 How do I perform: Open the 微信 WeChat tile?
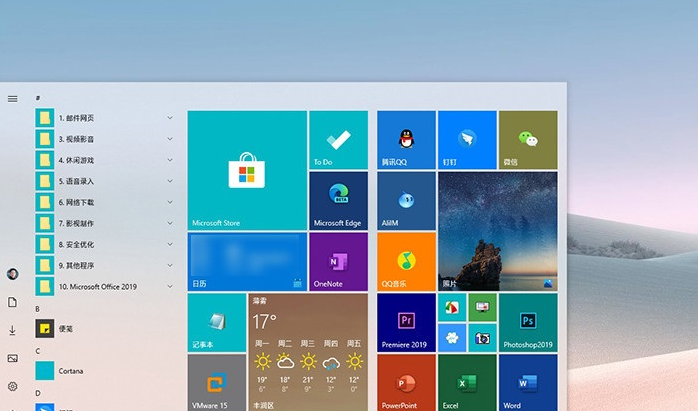(x=528, y=140)
